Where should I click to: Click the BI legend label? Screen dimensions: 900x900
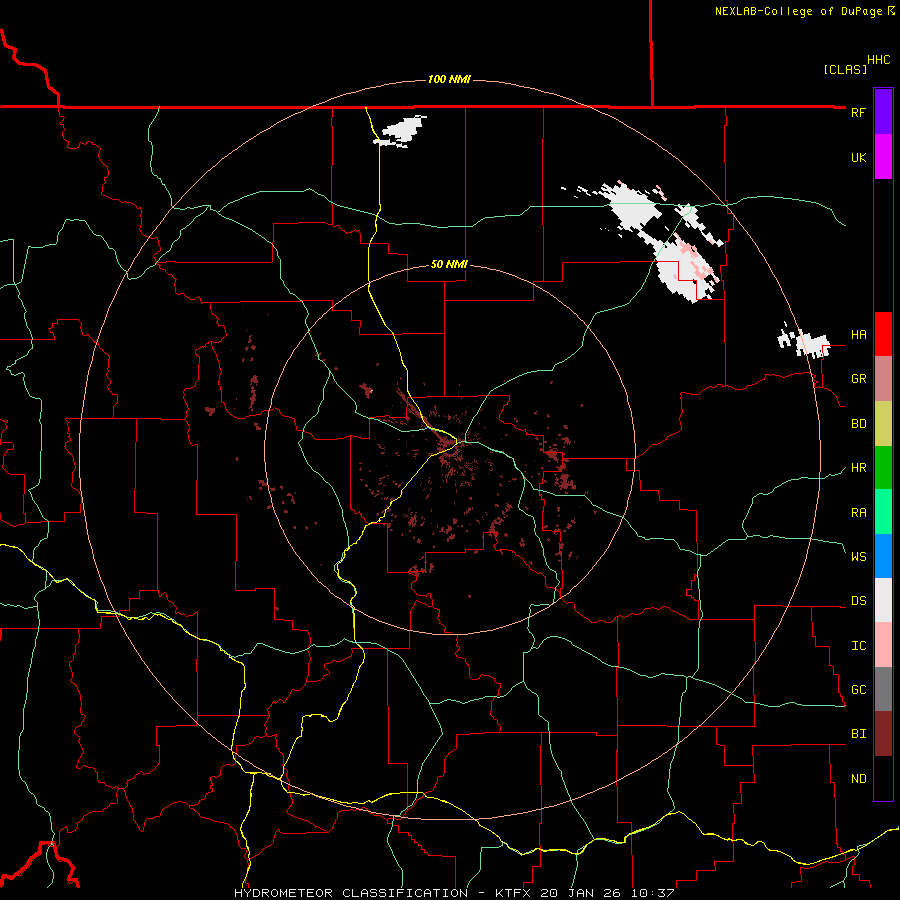[x=858, y=734]
